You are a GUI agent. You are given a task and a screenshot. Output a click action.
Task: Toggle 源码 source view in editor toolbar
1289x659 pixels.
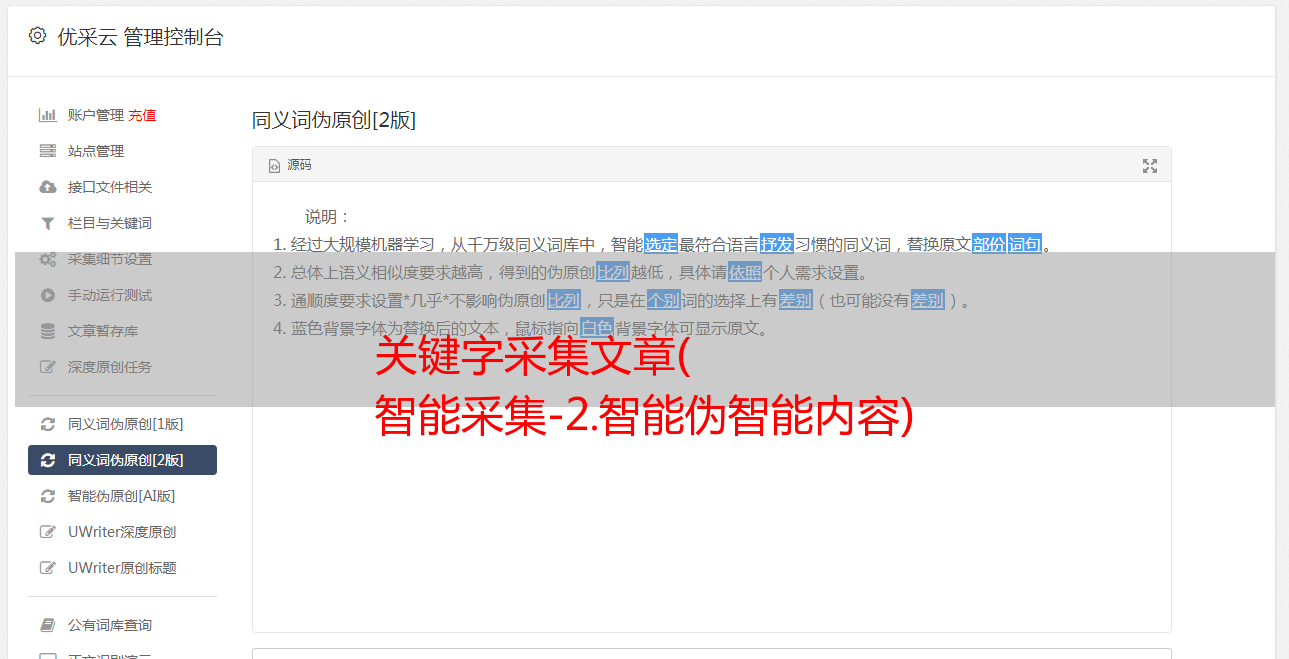289,165
